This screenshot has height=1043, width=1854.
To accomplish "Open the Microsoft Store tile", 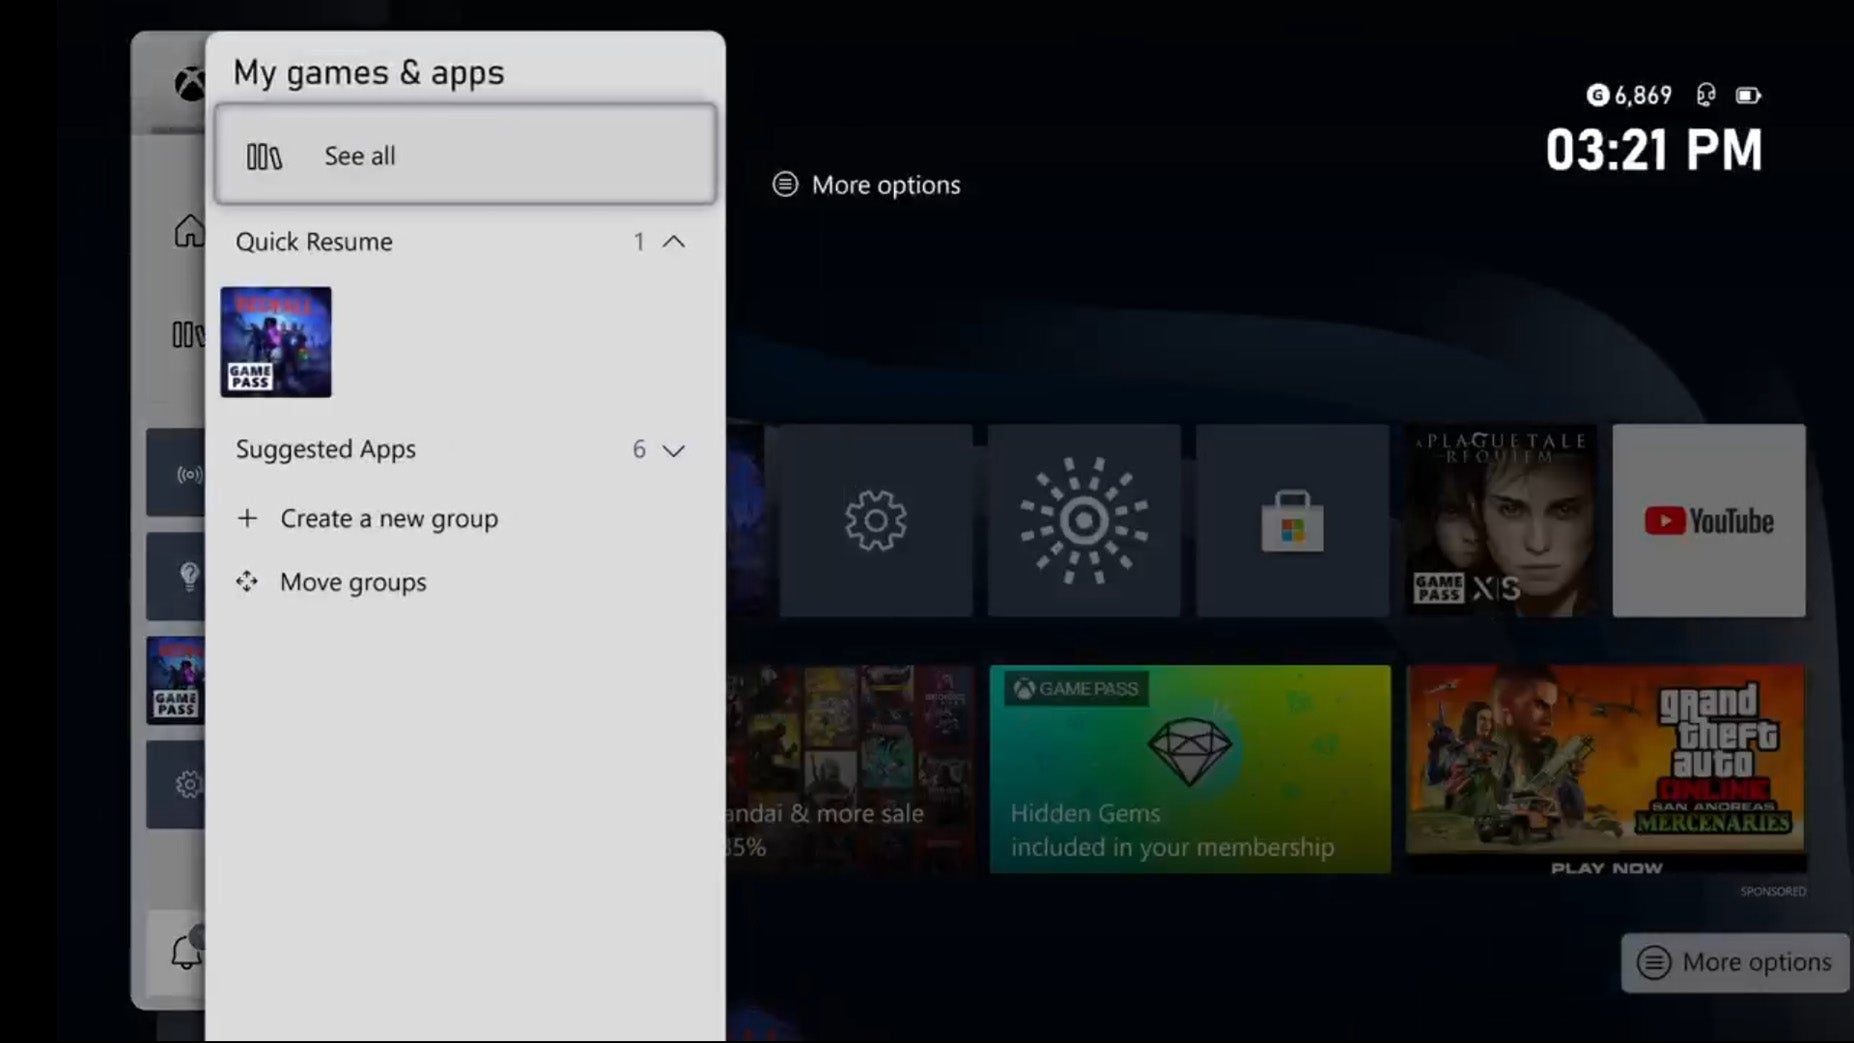I will pos(1292,520).
